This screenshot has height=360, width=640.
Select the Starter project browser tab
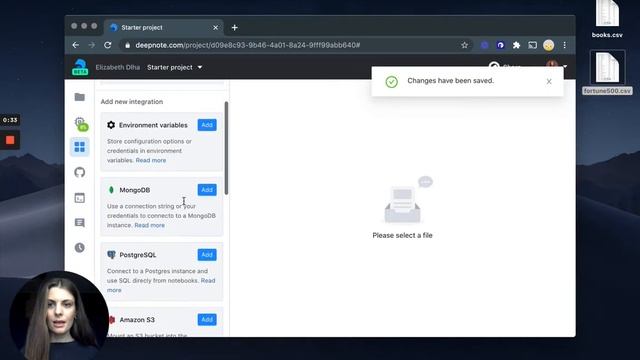tap(163, 28)
